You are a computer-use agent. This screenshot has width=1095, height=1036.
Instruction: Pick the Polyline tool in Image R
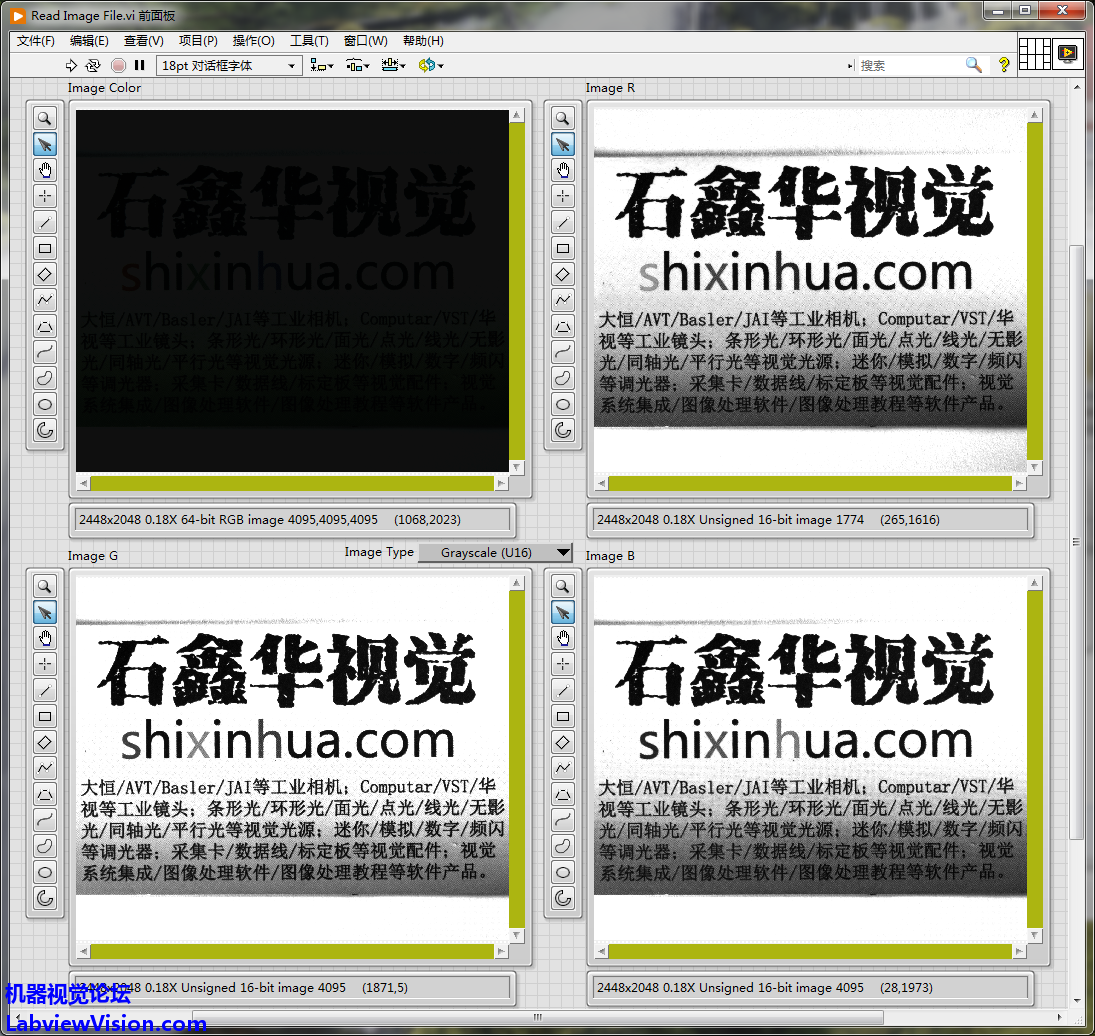[563, 300]
